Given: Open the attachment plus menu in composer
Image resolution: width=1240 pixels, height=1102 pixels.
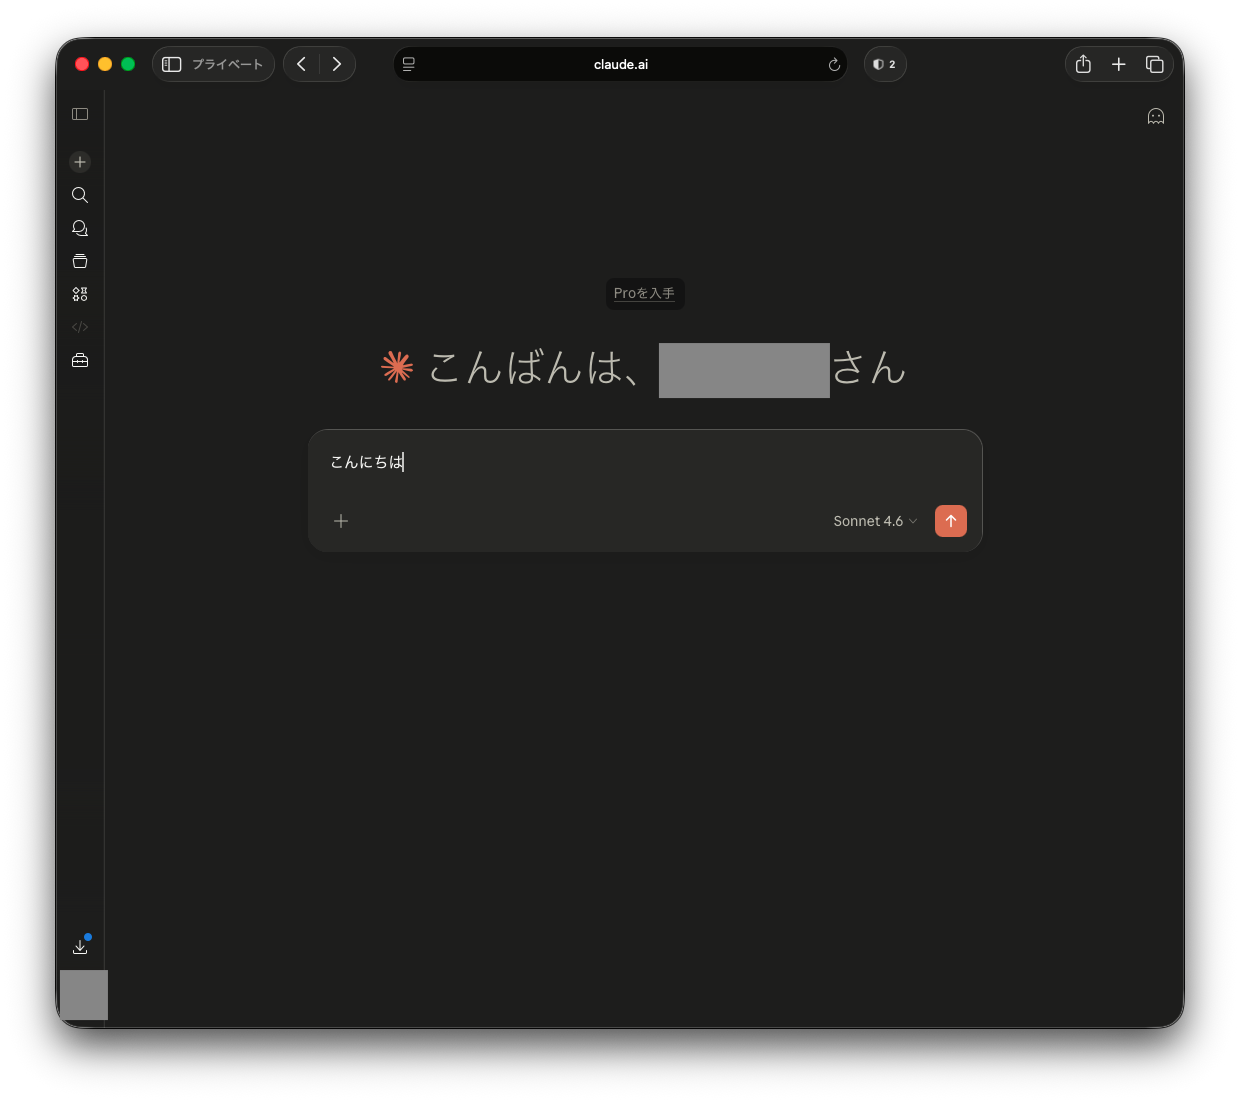Looking at the screenshot, I should [x=341, y=521].
